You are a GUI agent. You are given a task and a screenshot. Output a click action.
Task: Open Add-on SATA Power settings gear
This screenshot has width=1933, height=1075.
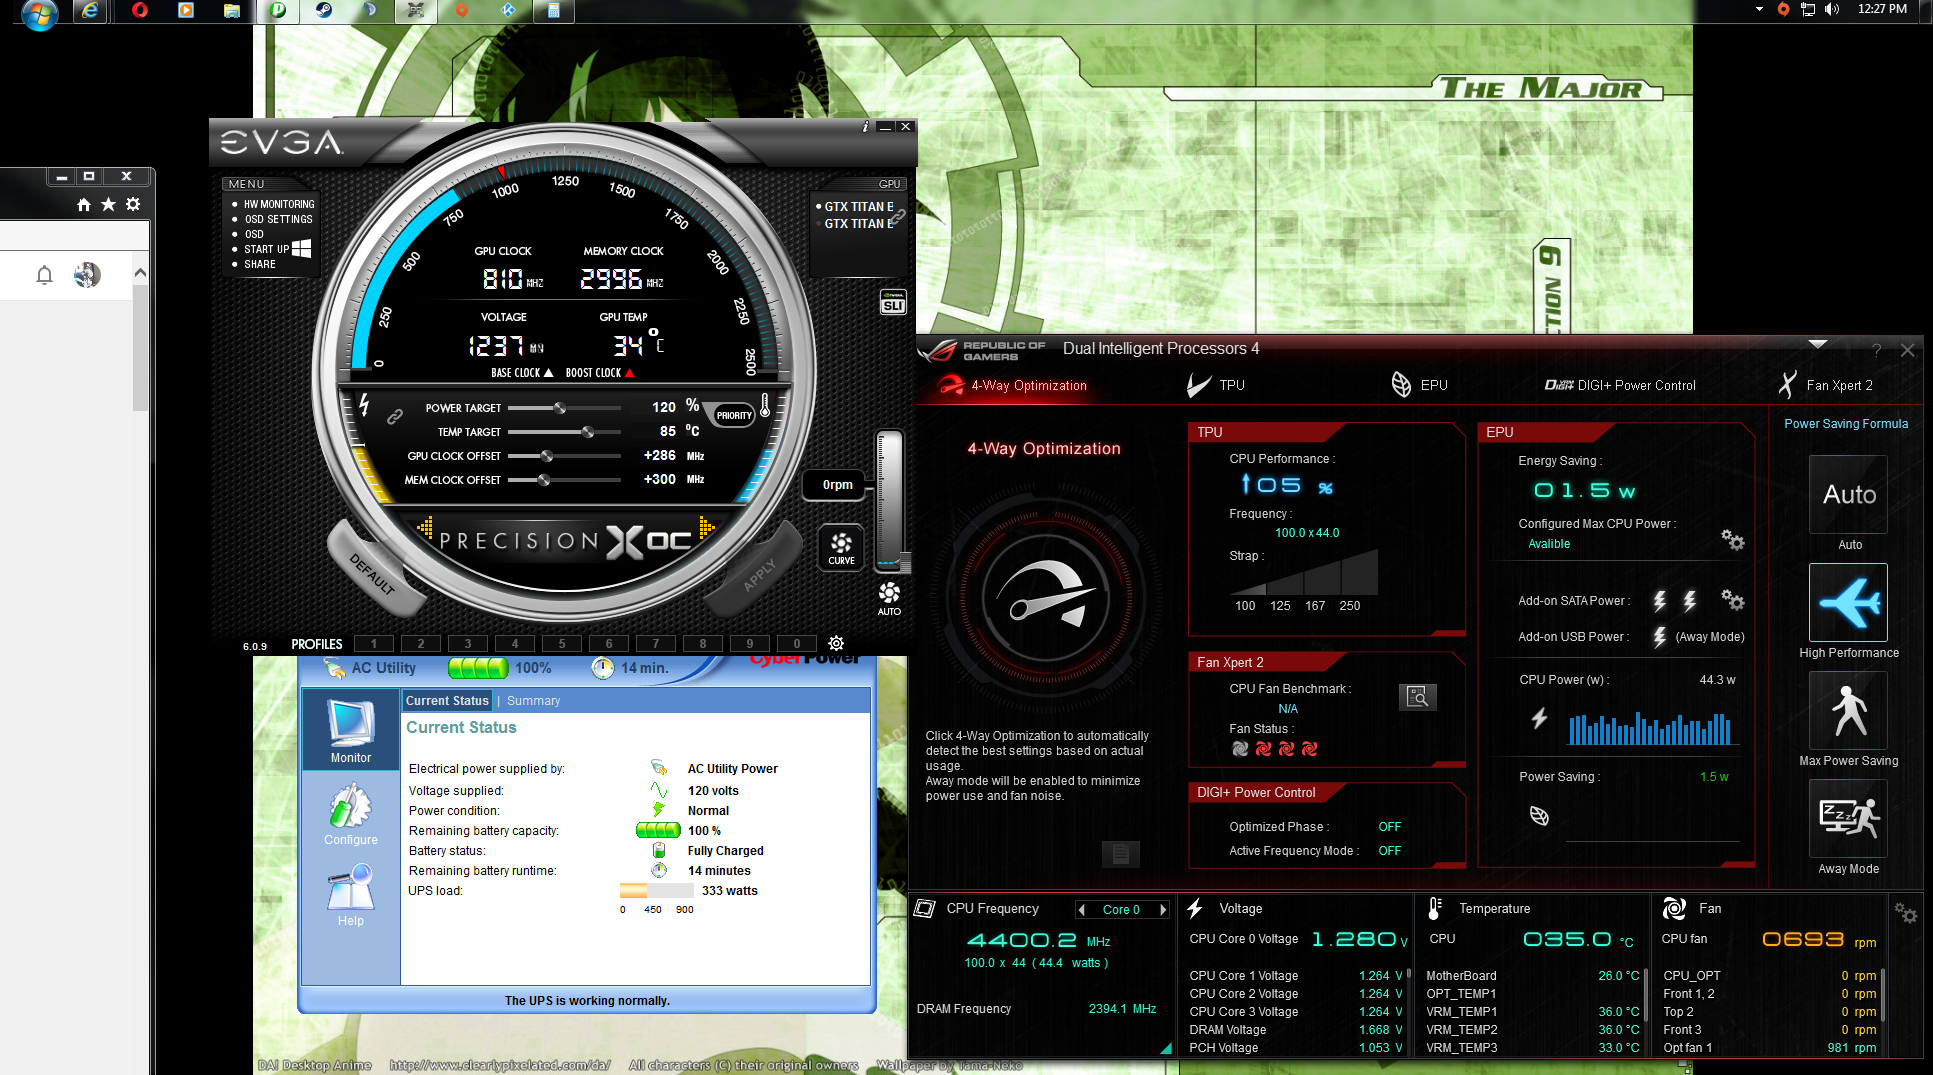[x=1732, y=600]
